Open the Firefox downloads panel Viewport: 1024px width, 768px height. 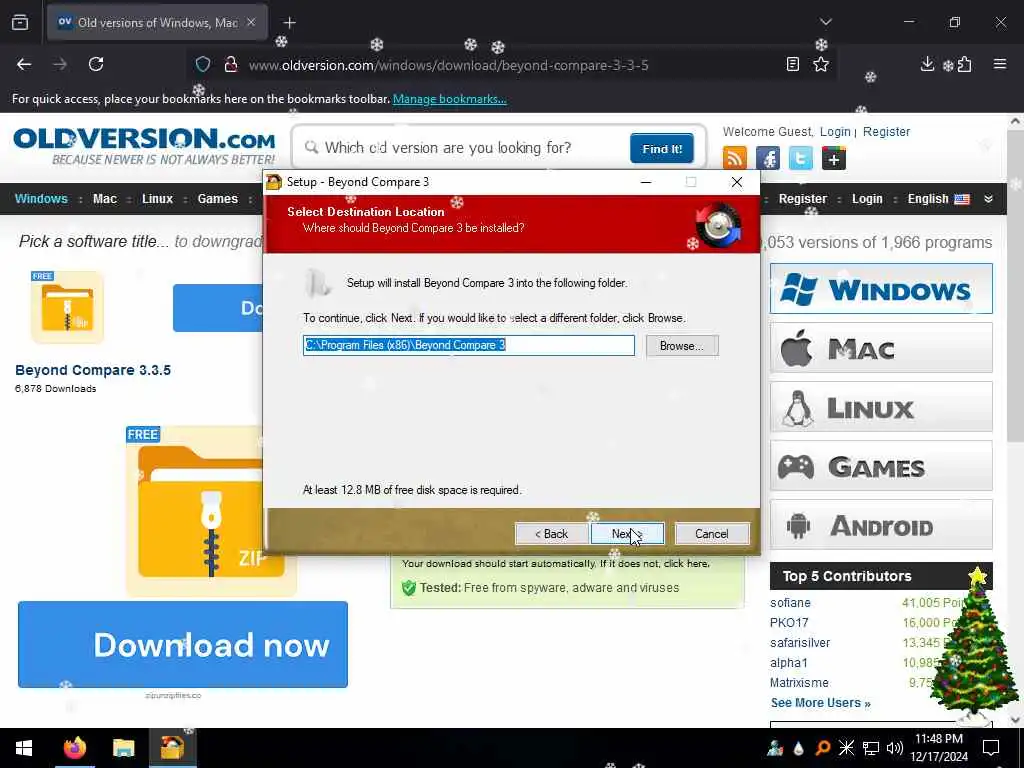pyautogui.click(x=927, y=64)
